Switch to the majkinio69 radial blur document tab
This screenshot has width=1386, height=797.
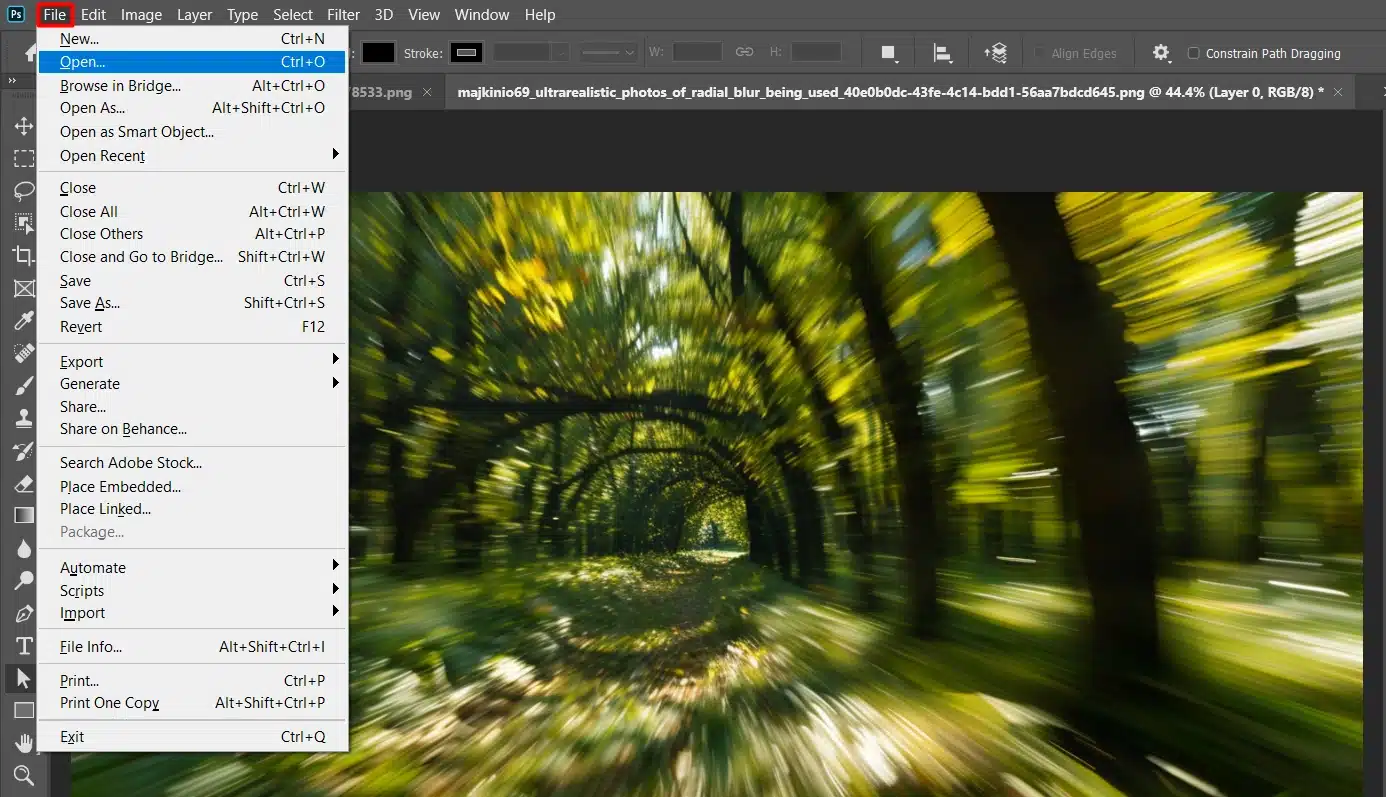pos(891,92)
